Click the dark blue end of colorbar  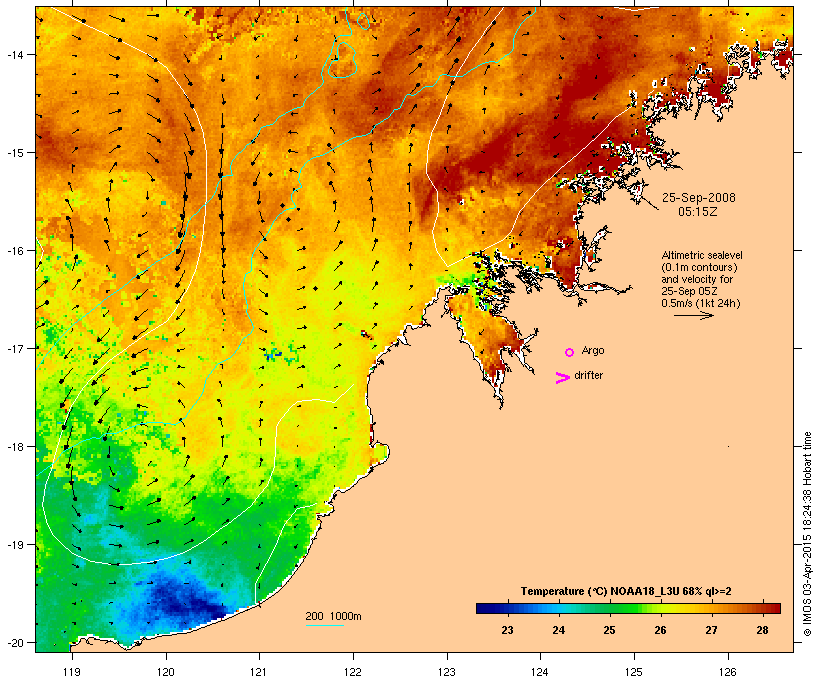[x=484, y=608]
